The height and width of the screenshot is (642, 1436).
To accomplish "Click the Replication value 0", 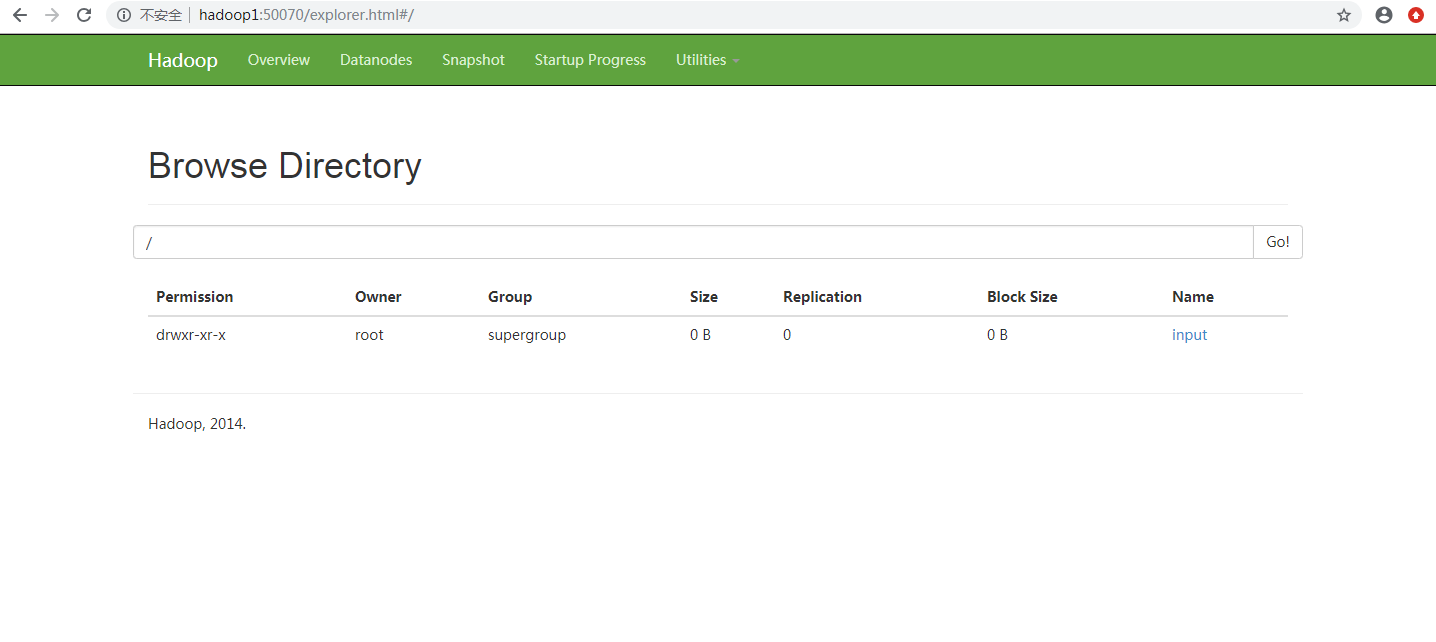I will (787, 335).
